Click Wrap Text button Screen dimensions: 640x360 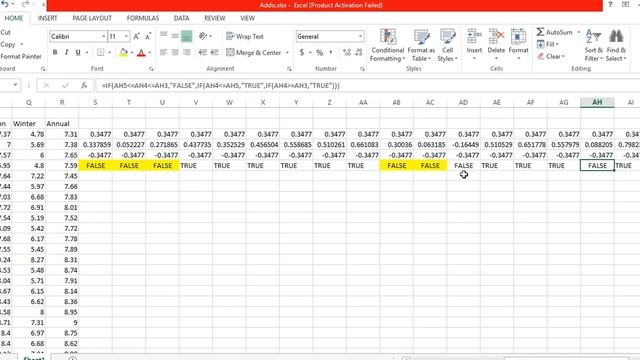[x=245, y=36]
